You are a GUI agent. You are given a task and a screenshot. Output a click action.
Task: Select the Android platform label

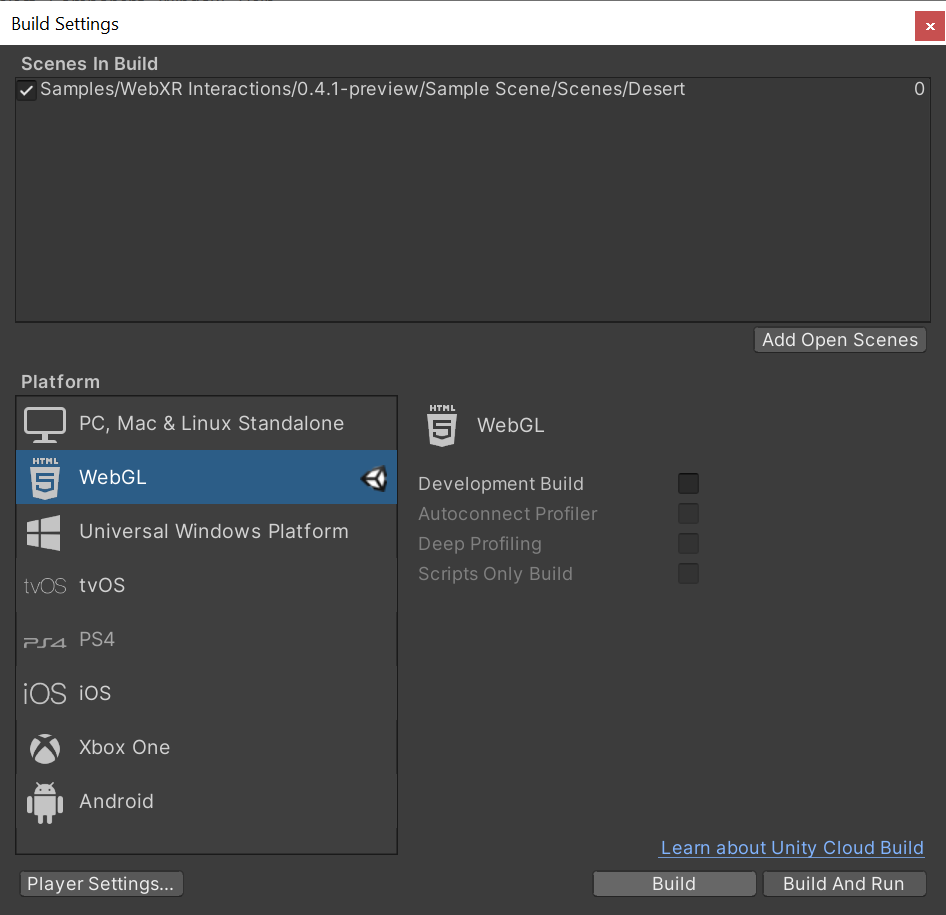pos(116,801)
